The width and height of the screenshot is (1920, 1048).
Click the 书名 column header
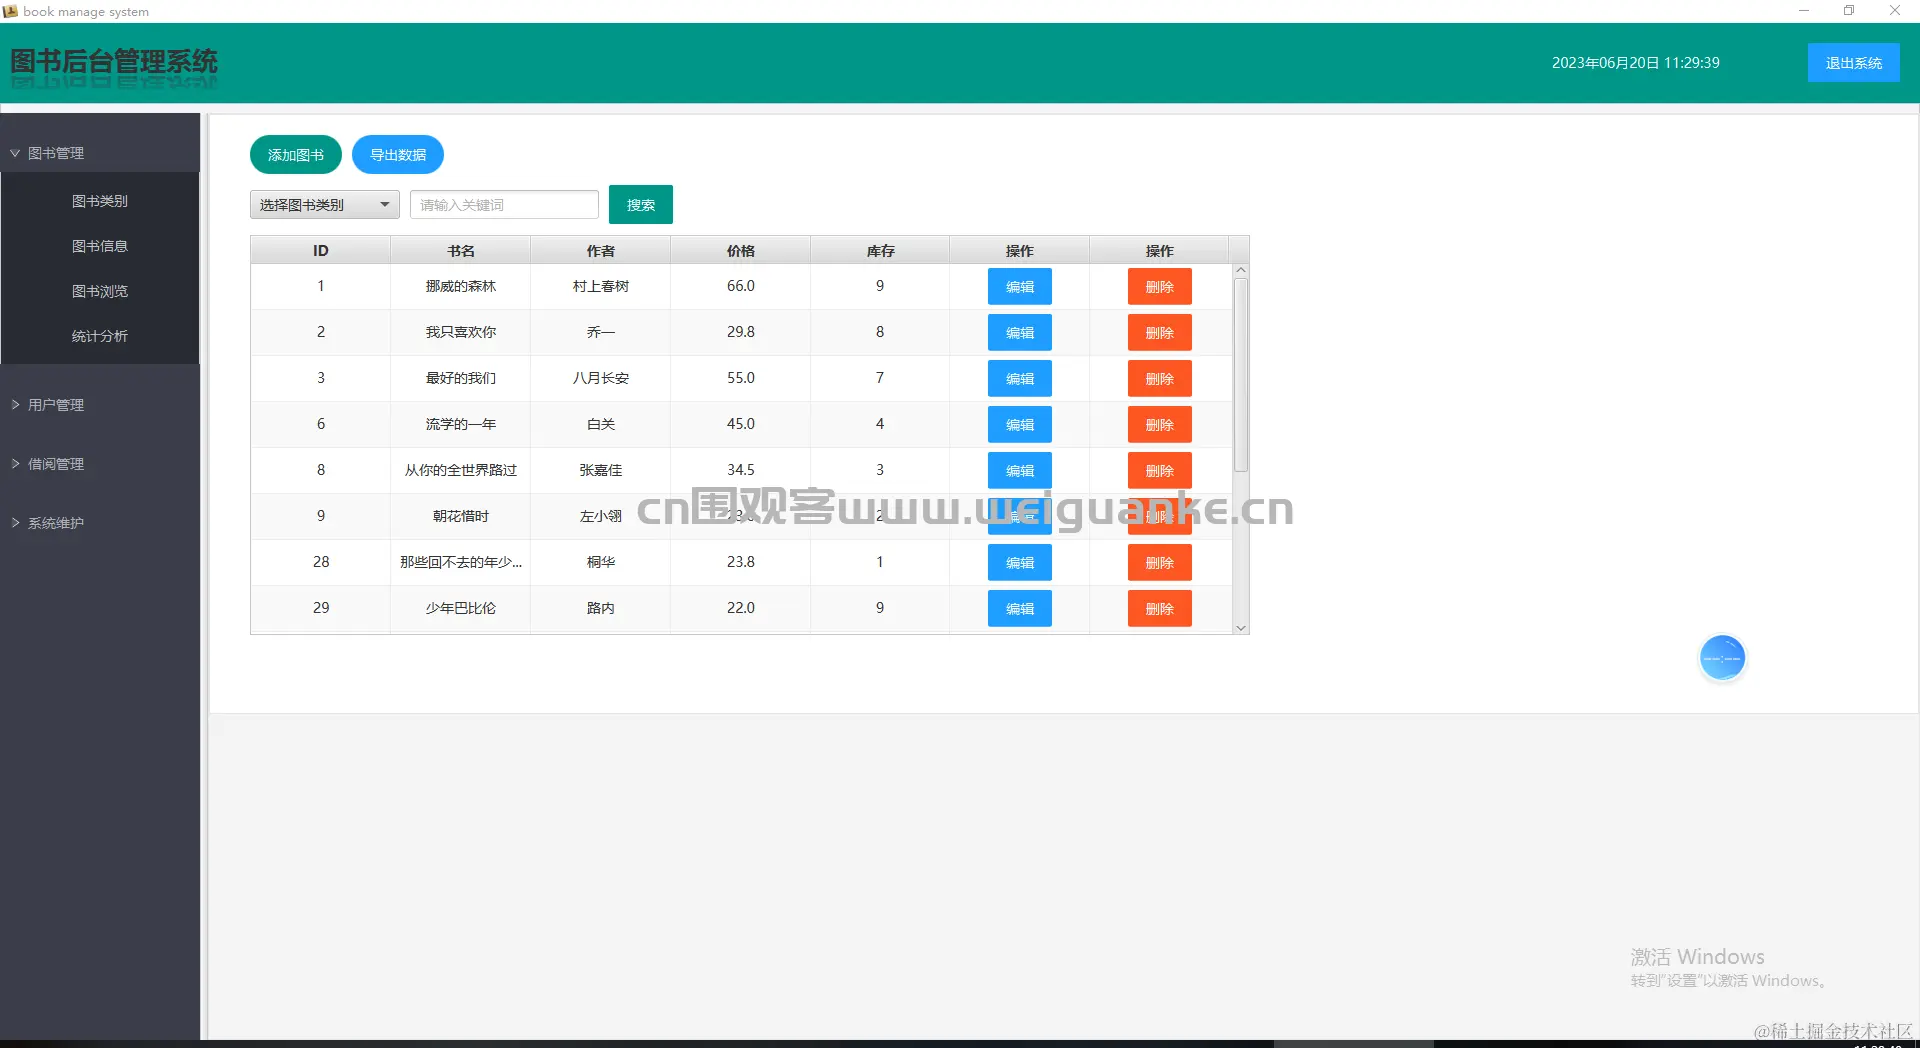click(461, 251)
